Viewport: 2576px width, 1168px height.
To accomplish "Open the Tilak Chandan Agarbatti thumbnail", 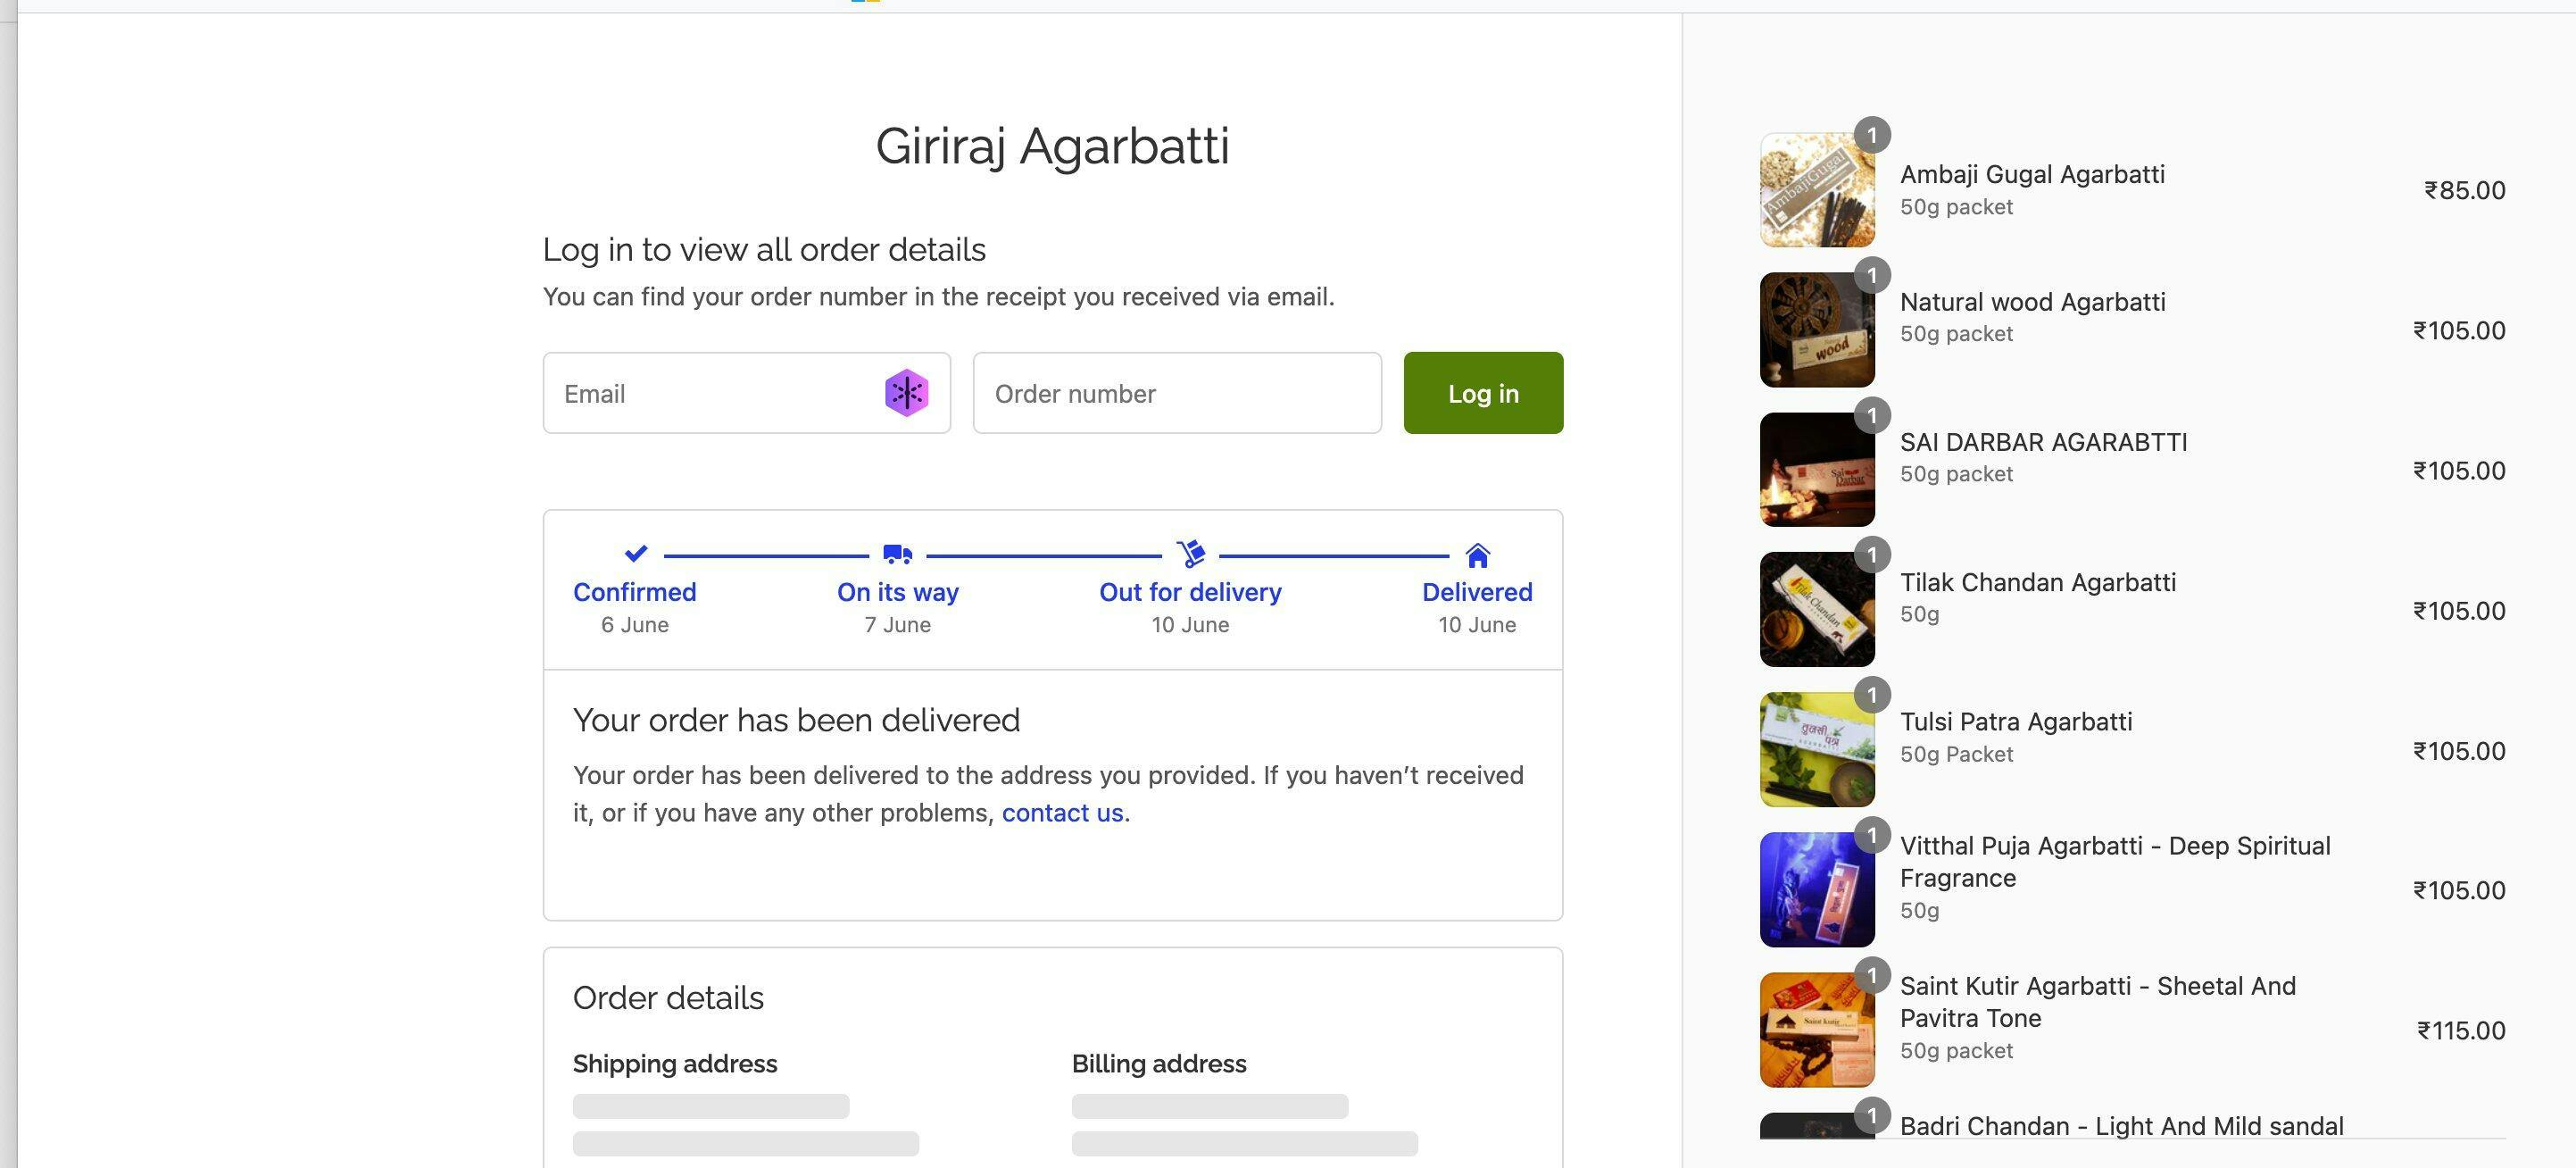I will (x=1816, y=610).
